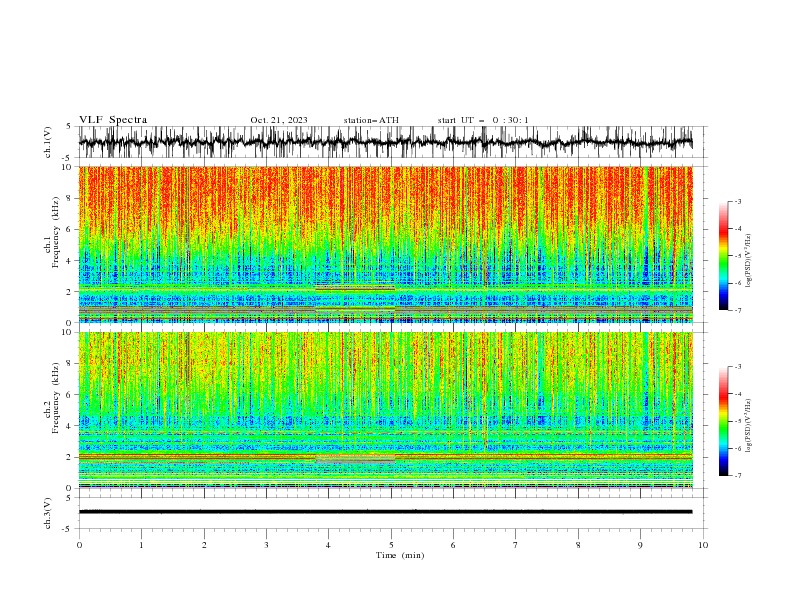Click the "VLF Spectra" plot title
Image resolution: width=792 pixels, height=612 pixels.
tap(113, 120)
